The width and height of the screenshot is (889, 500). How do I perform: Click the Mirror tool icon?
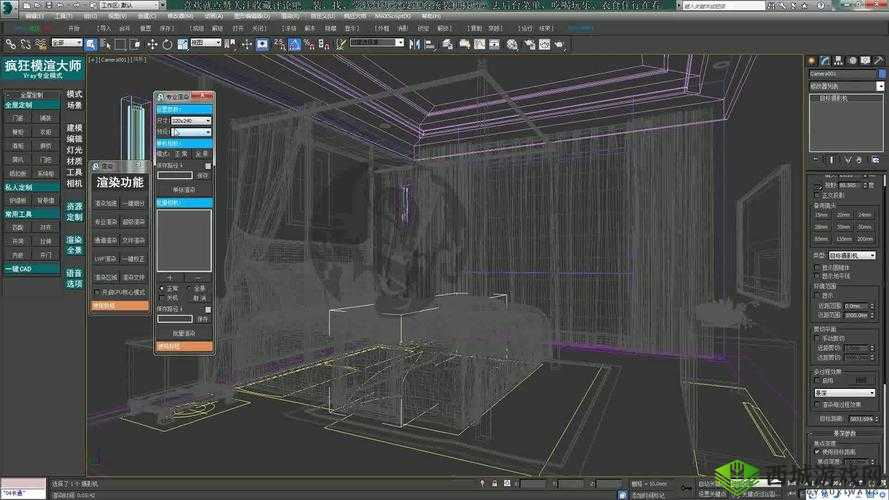(414, 44)
